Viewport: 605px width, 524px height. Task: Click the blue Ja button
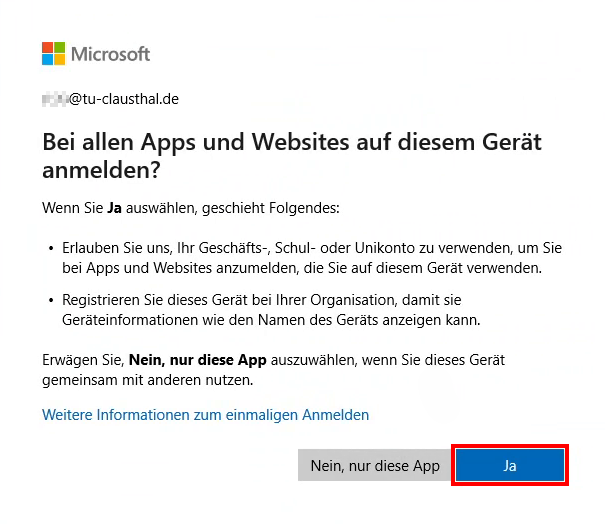(510, 465)
